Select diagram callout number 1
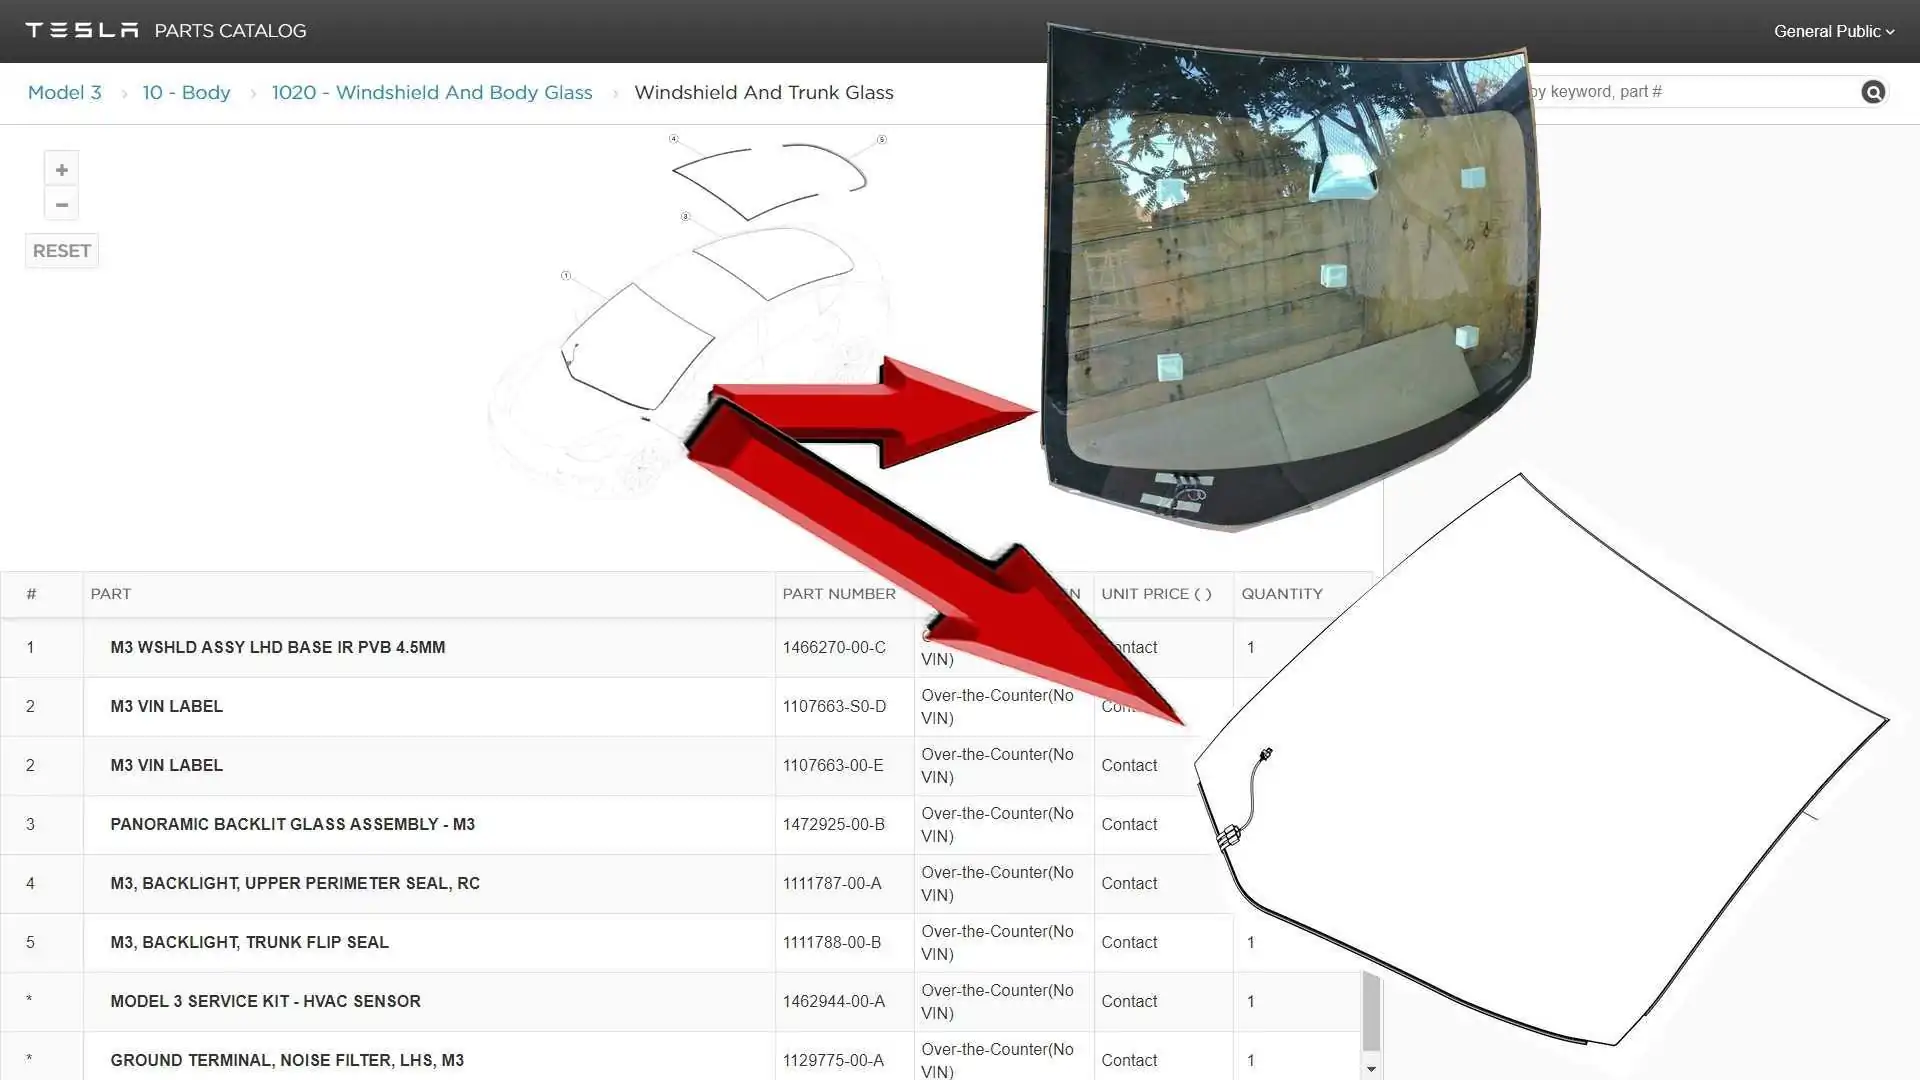Screen dimensions: 1920x1080 tap(566, 275)
